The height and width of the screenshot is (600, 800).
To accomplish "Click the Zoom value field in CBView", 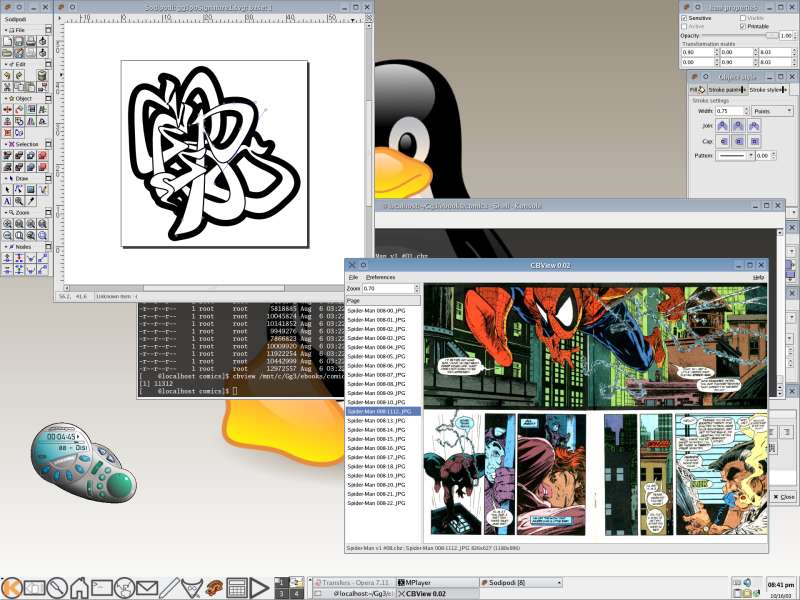I will click(388, 288).
